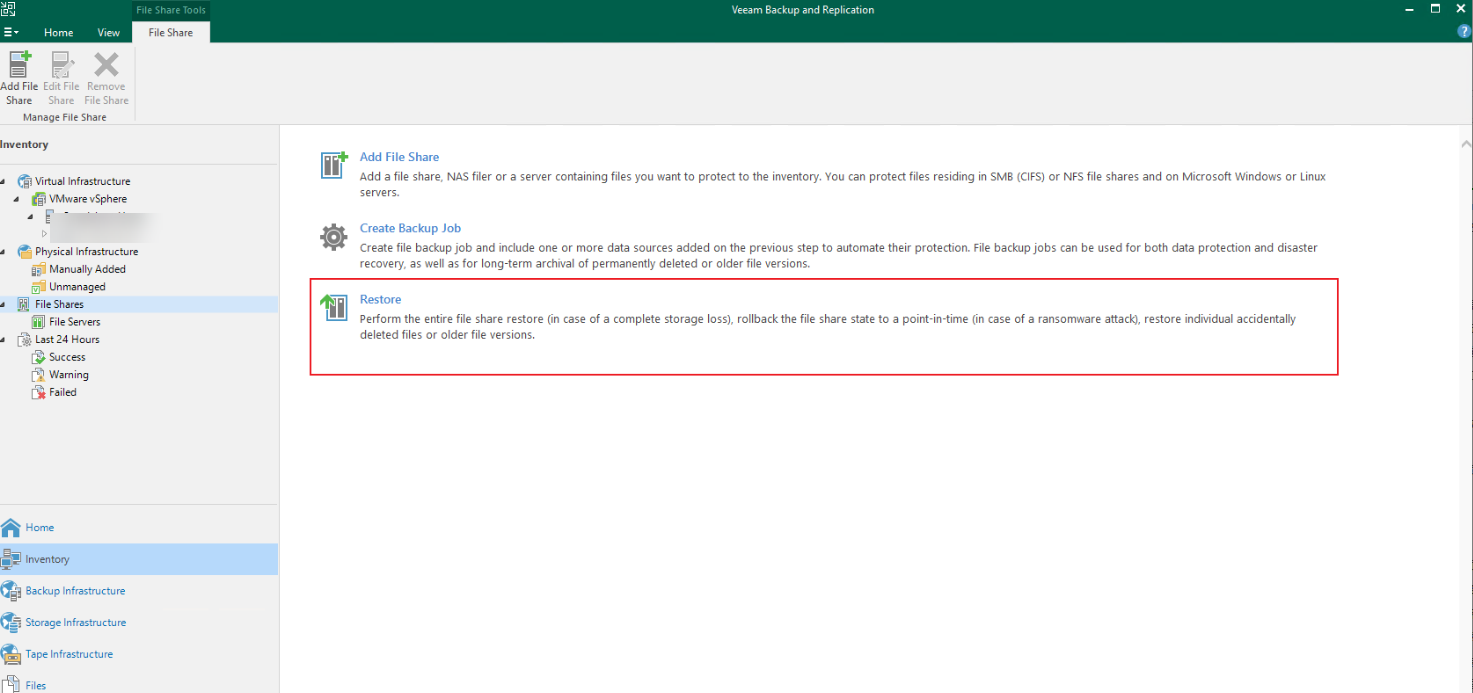Open the help question mark icon

point(1464,32)
